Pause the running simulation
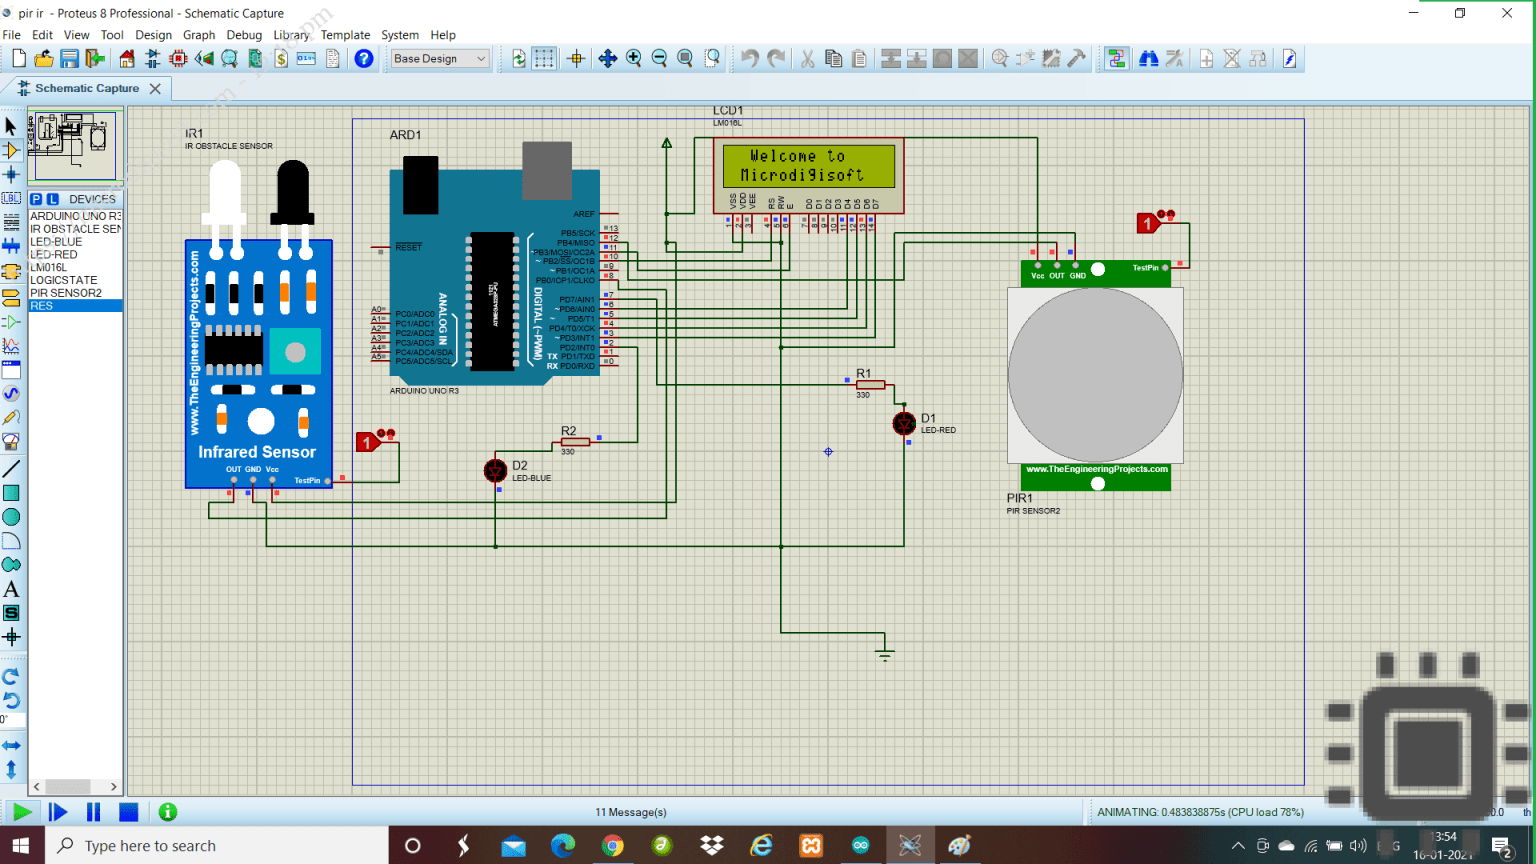 tap(93, 812)
